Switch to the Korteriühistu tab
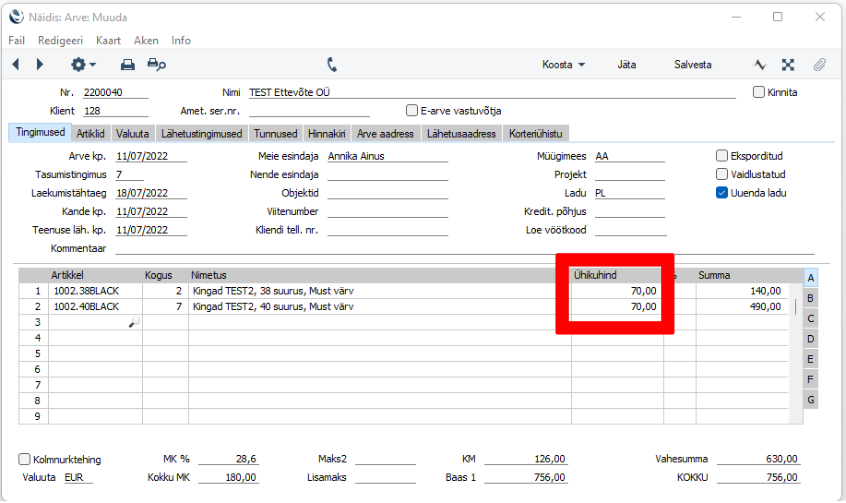 click(x=536, y=133)
